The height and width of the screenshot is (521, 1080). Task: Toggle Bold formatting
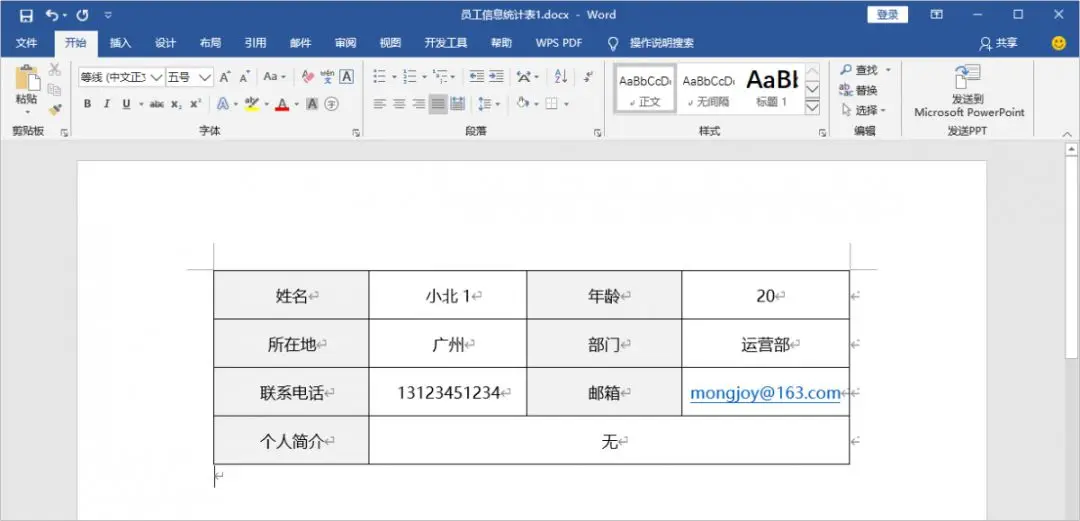click(87, 104)
